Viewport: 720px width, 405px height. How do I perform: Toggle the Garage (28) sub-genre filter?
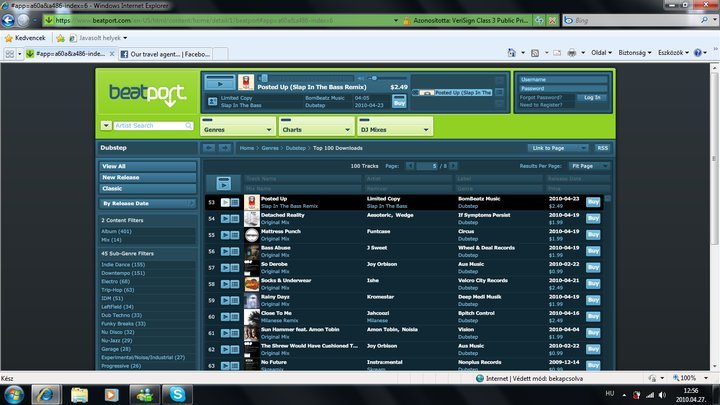[x=116, y=349]
